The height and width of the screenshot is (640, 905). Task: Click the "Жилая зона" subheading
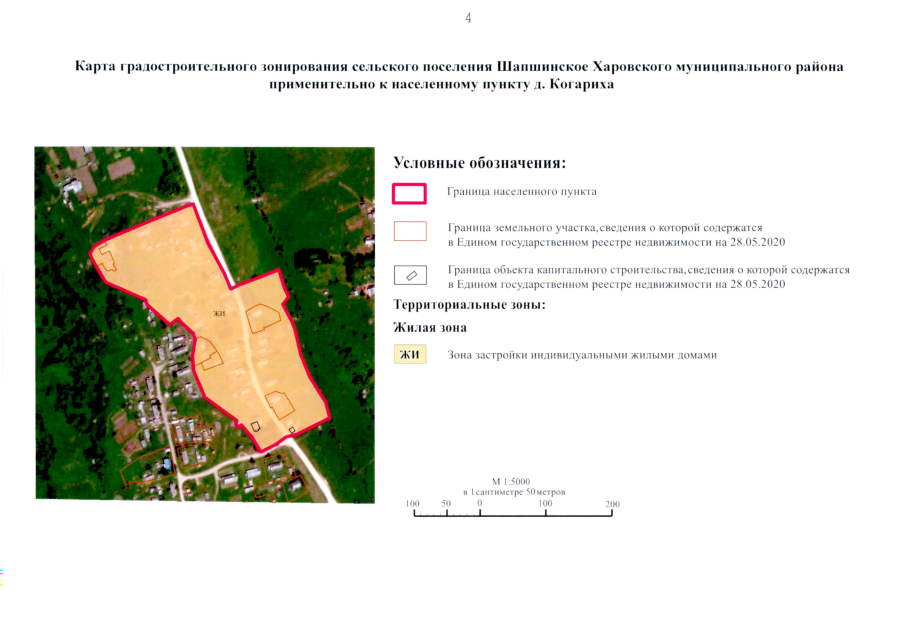(x=430, y=327)
